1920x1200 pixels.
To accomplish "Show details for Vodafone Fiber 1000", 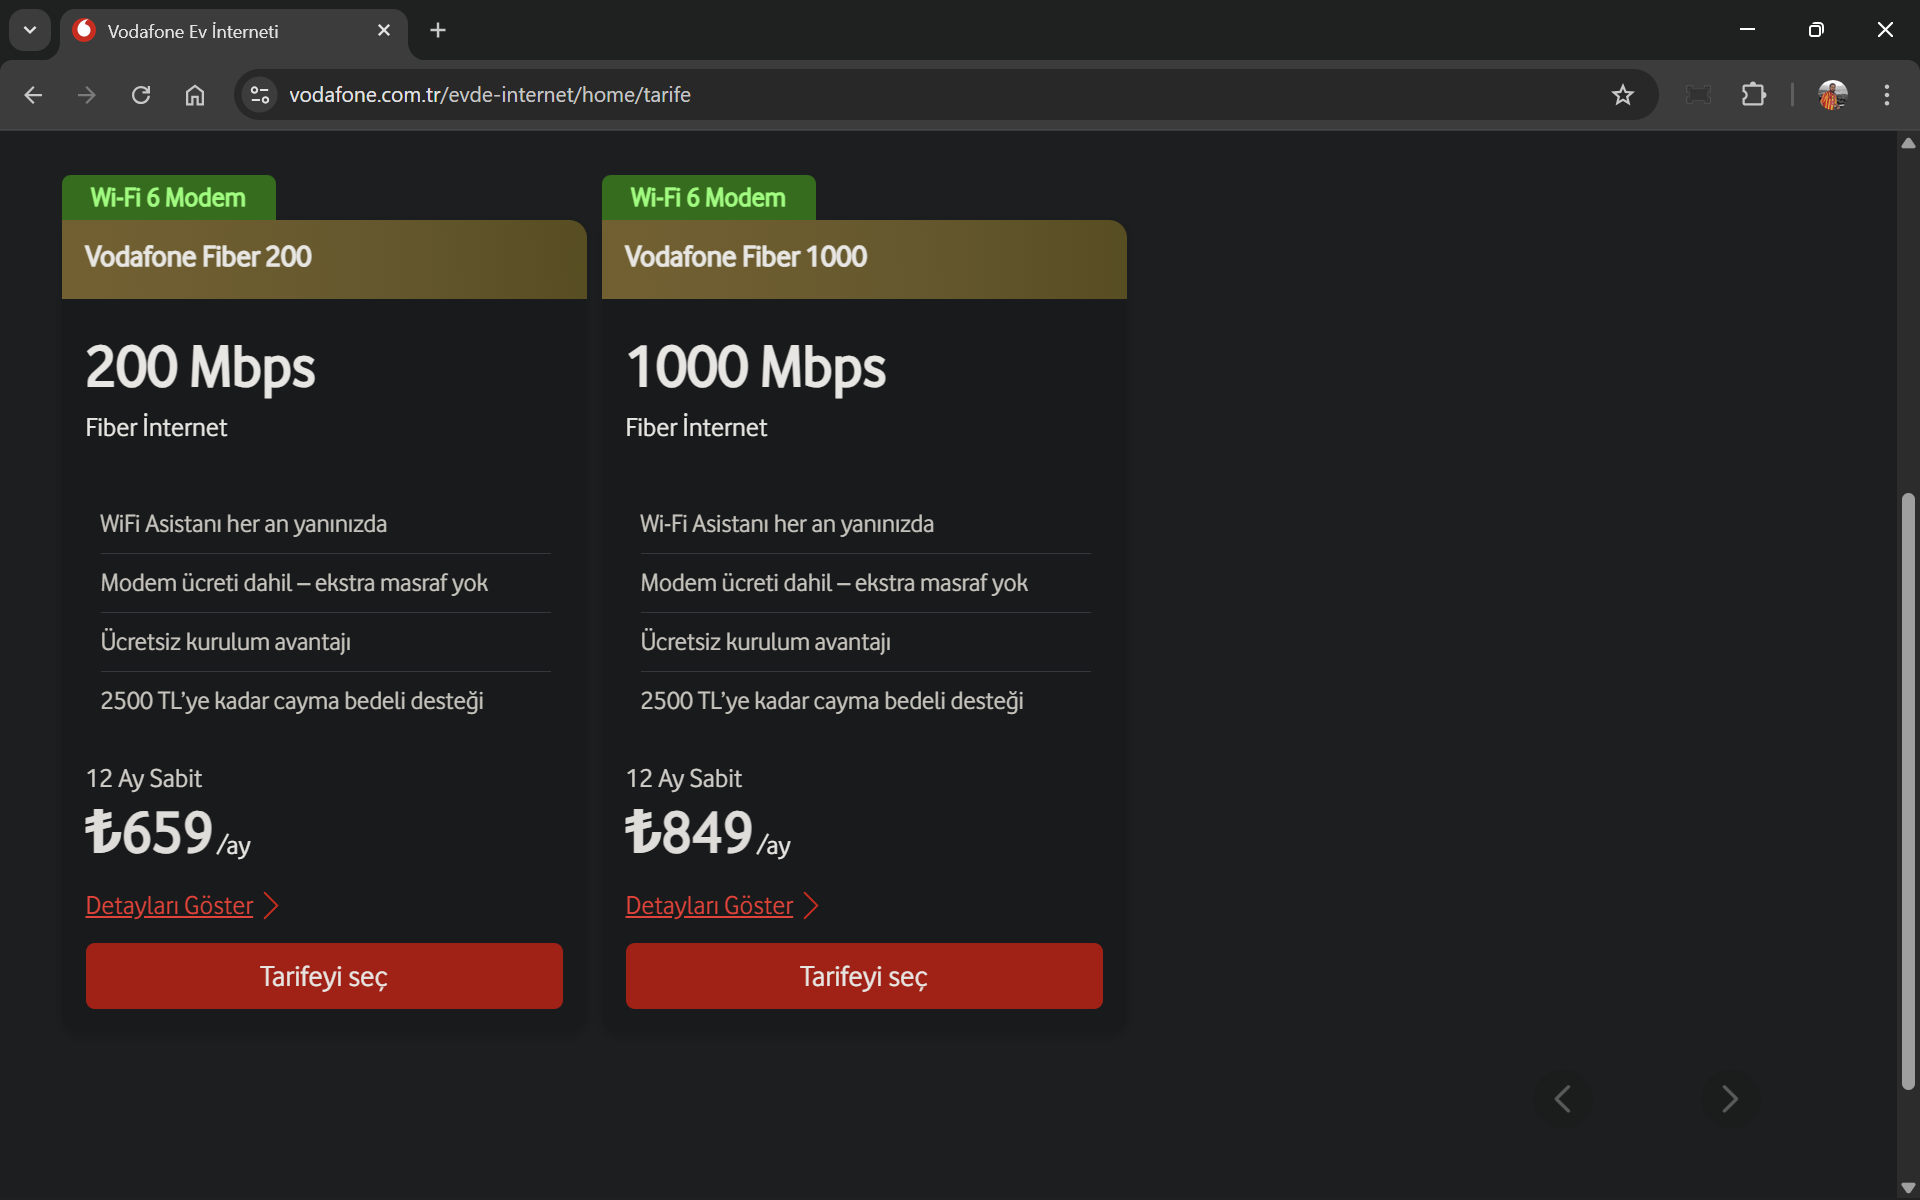I will pos(722,906).
